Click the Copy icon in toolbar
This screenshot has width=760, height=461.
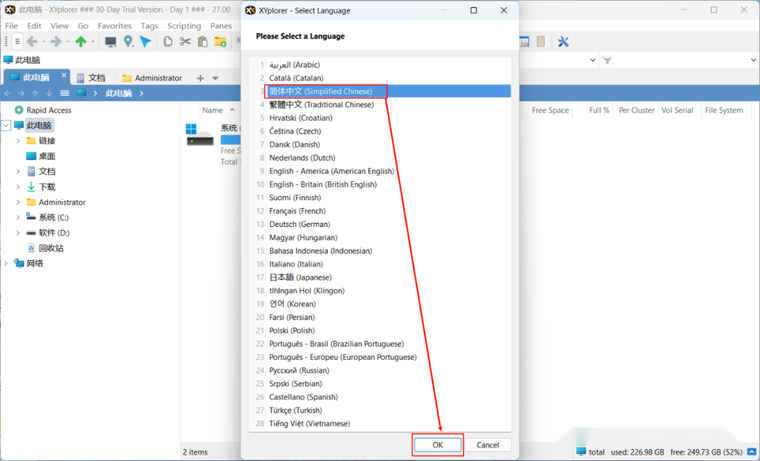point(168,42)
